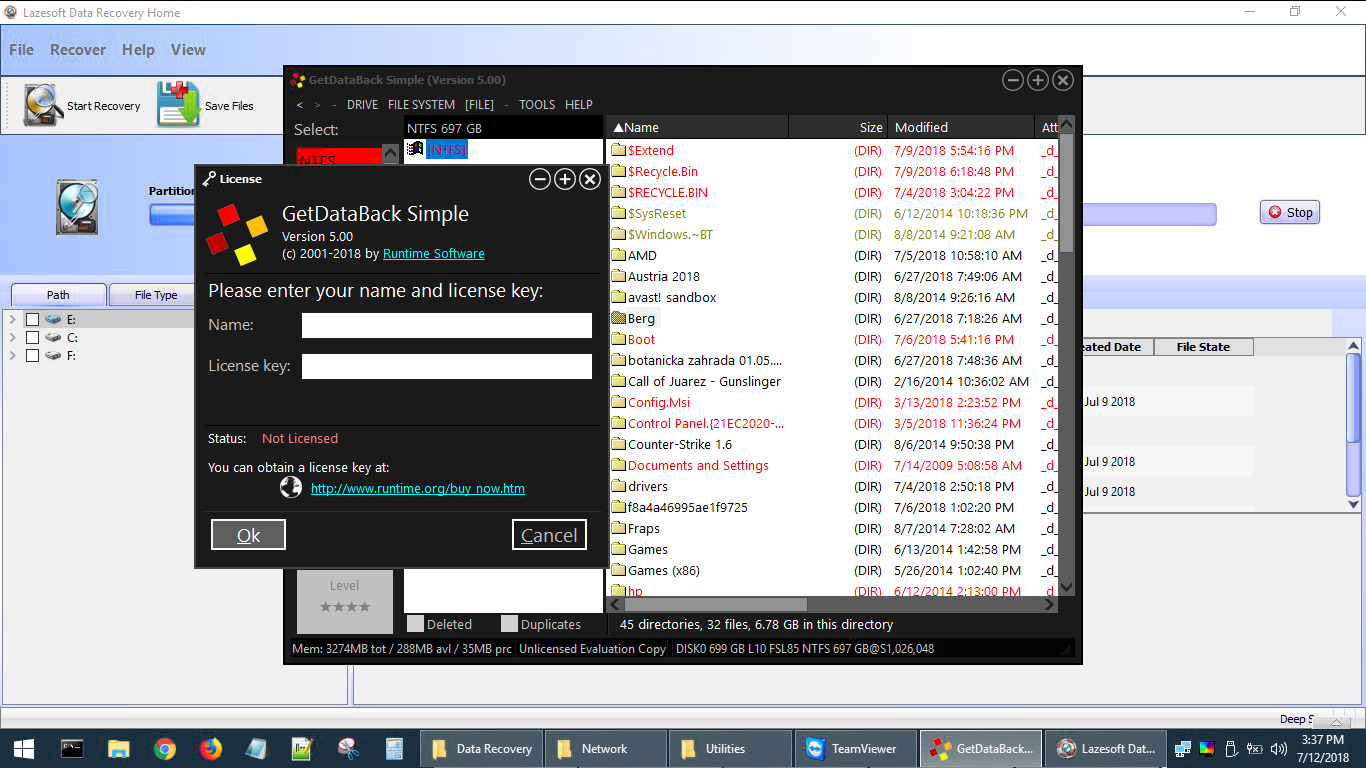Screen dimensions: 1366x768
Task: Open the Runtime Software link
Action: click(434, 254)
